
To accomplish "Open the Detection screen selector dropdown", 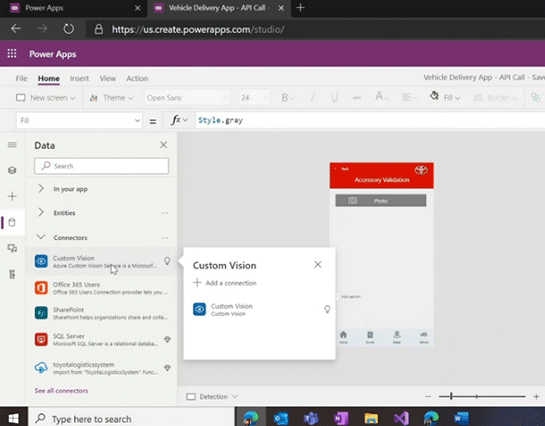I will coord(212,396).
